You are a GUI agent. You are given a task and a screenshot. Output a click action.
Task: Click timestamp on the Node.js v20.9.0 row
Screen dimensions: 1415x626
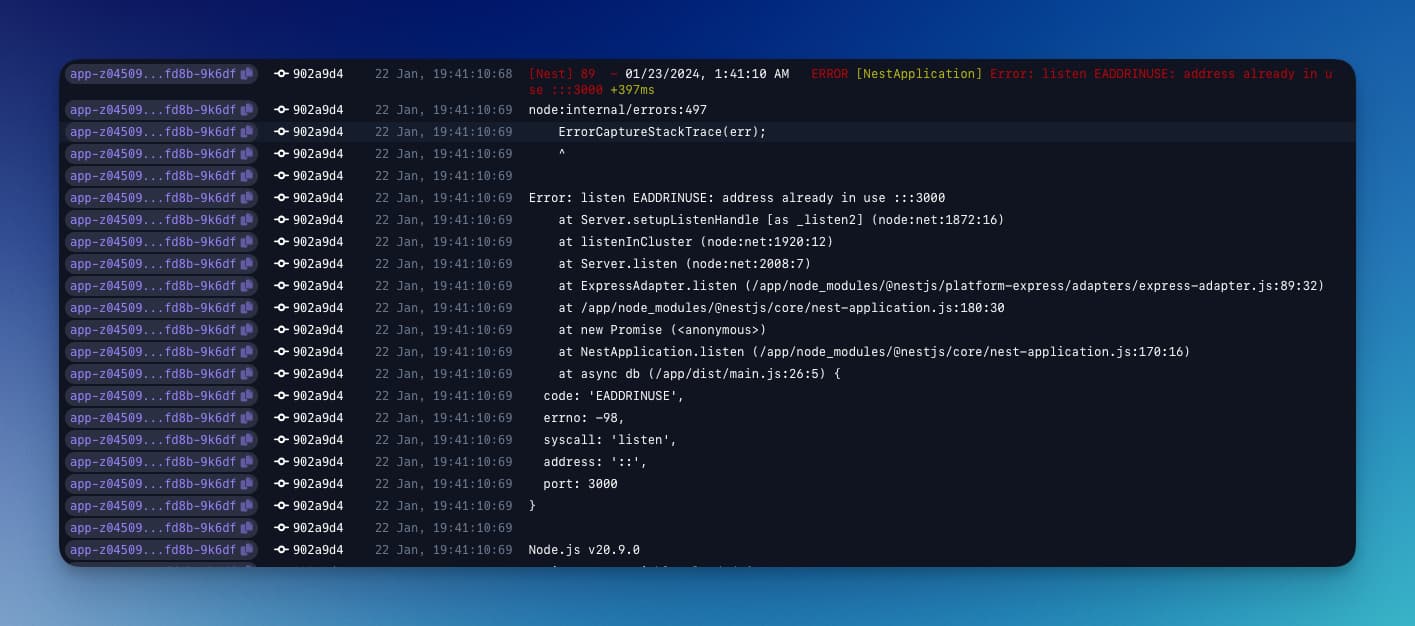pyautogui.click(x=443, y=550)
